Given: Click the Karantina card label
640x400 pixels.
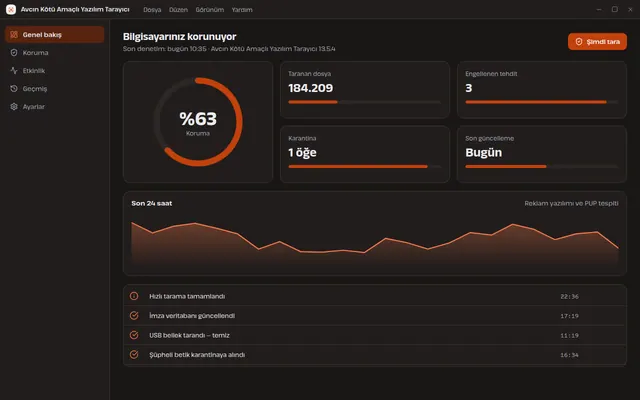Looking at the screenshot, I should pos(302,138).
